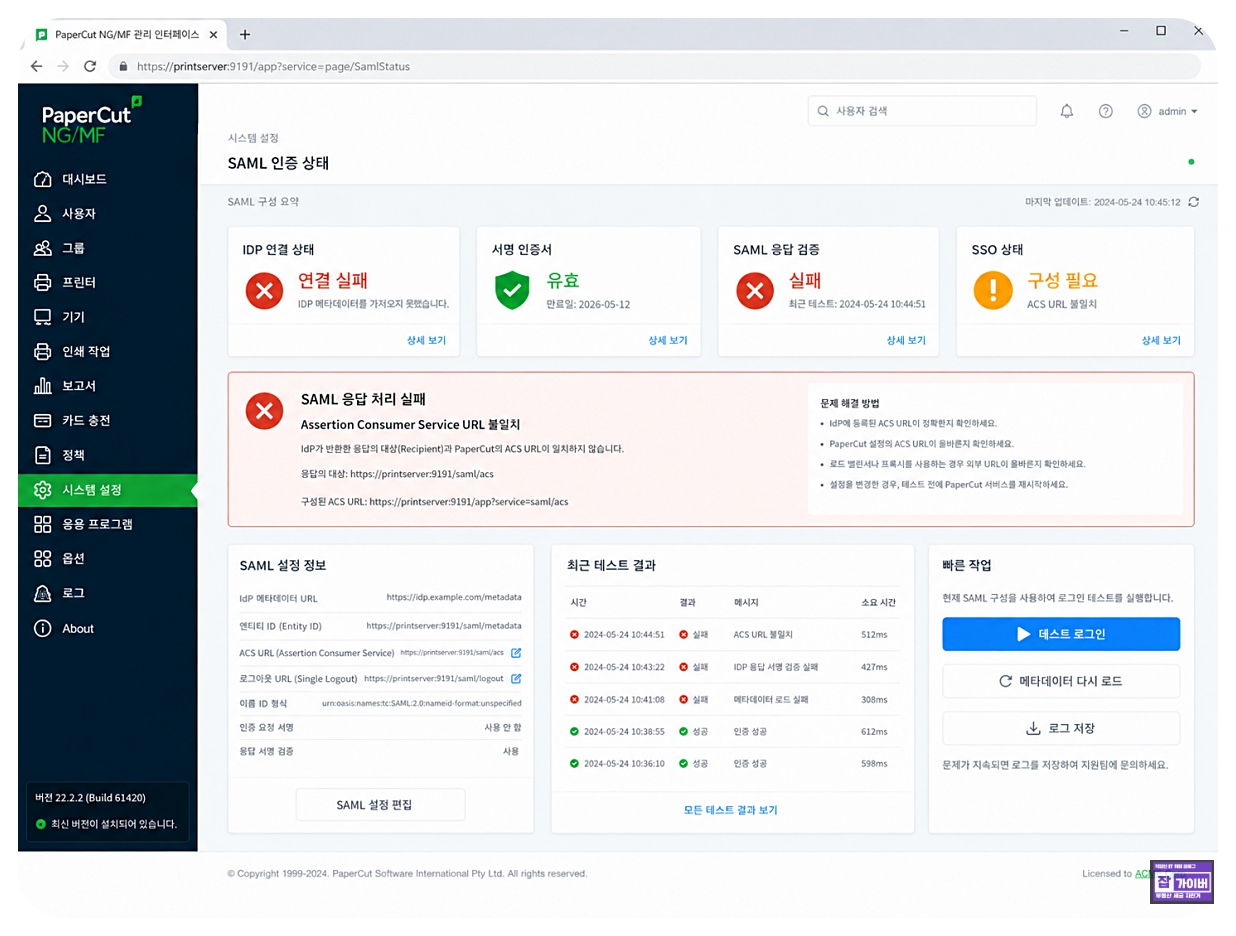Click the red X icon on SAML 응답 검증

[x=755, y=291]
